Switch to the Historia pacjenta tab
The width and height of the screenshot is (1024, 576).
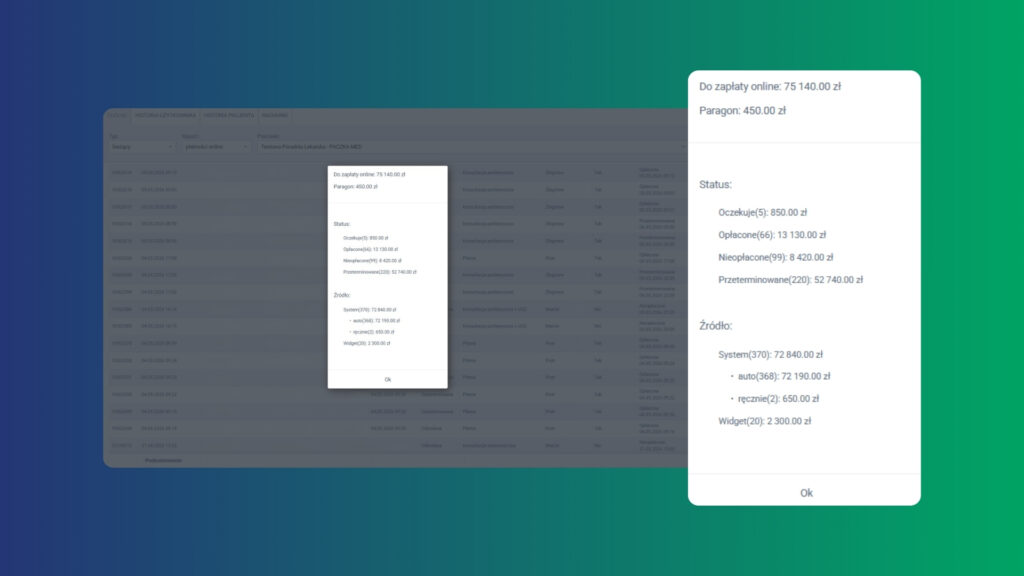pyautogui.click(x=229, y=116)
